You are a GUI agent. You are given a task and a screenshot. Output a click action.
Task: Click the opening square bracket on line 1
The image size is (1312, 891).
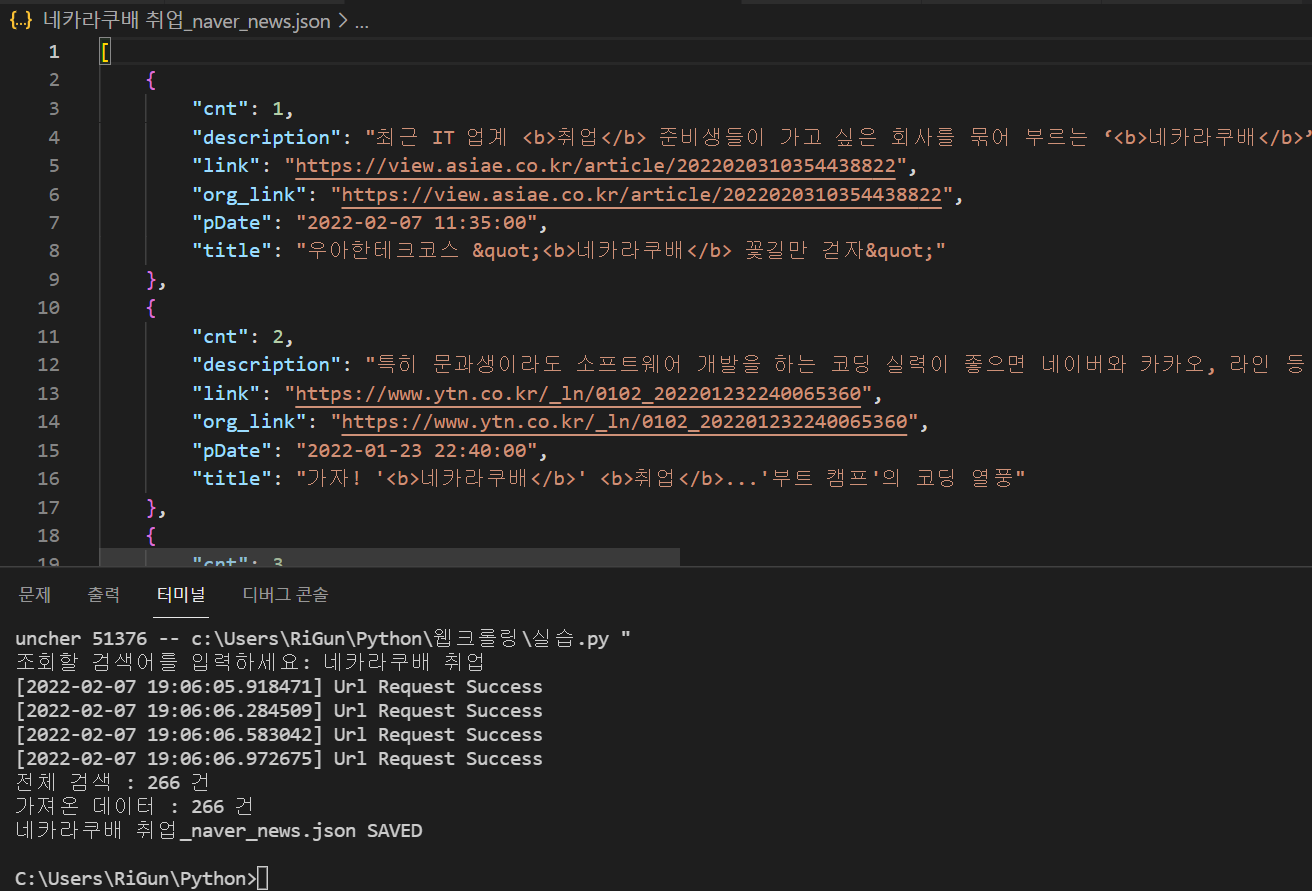[x=105, y=52]
